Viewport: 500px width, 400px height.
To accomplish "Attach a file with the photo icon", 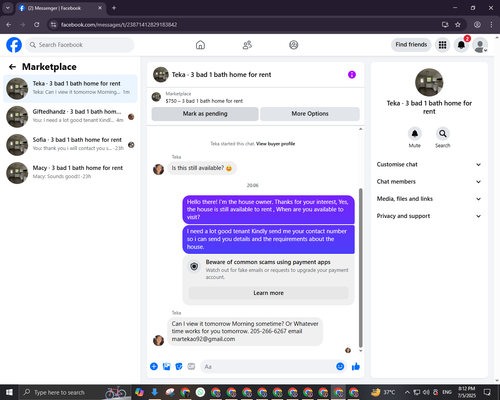I will (166, 367).
